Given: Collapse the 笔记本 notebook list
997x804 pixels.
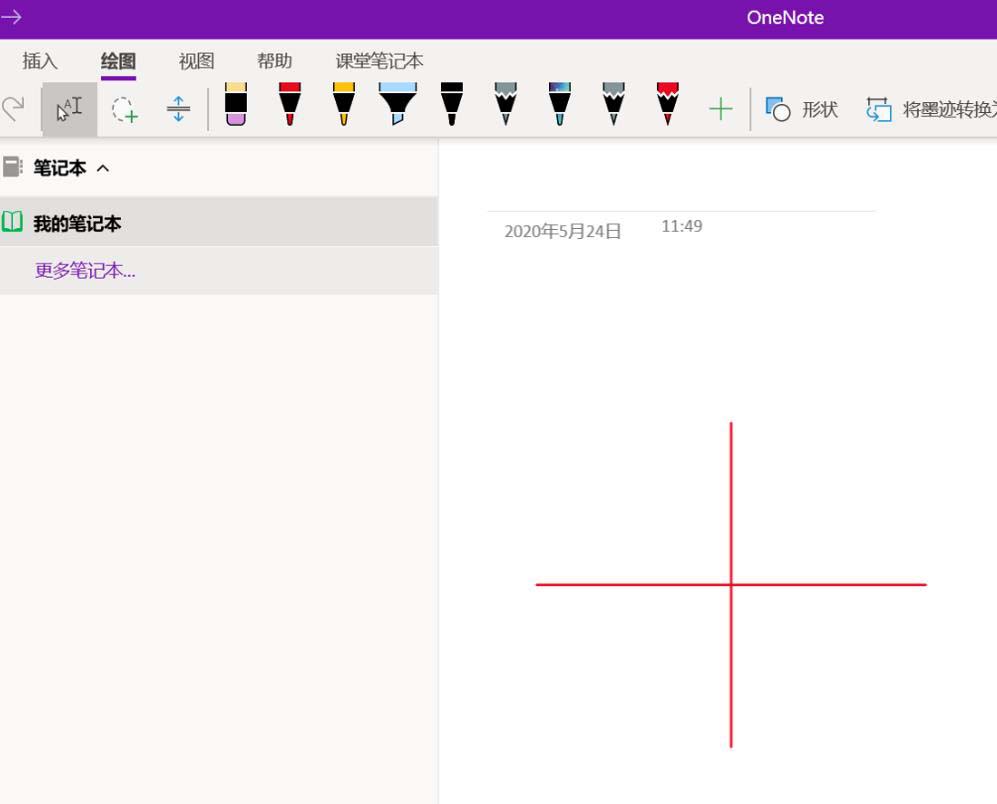Looking at the screenshot, I should (102, 168).
